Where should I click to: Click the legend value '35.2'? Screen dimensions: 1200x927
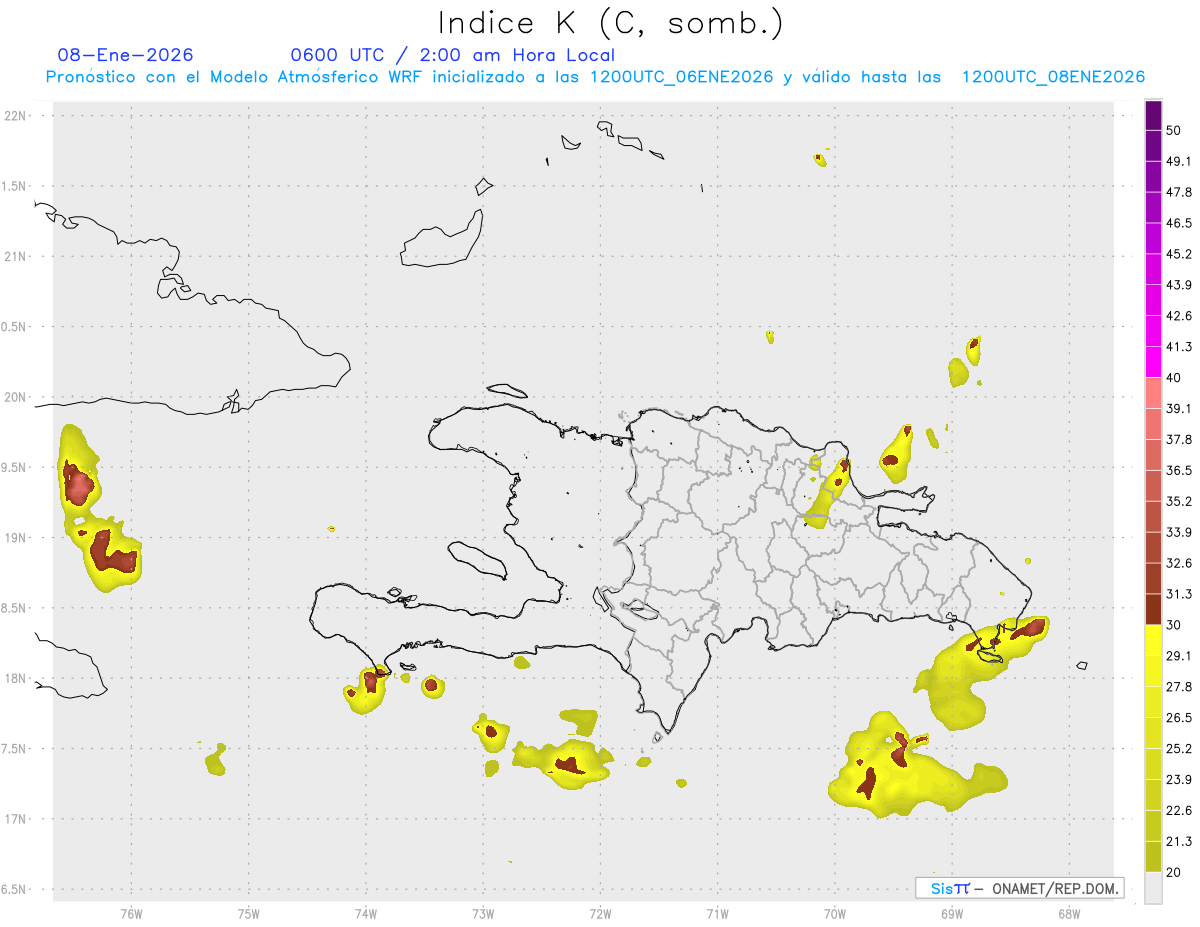point(1179,501)
